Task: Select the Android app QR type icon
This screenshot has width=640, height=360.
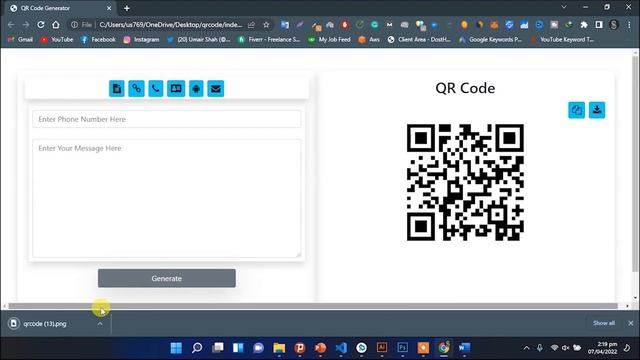Action: click(x=196, y=89)
